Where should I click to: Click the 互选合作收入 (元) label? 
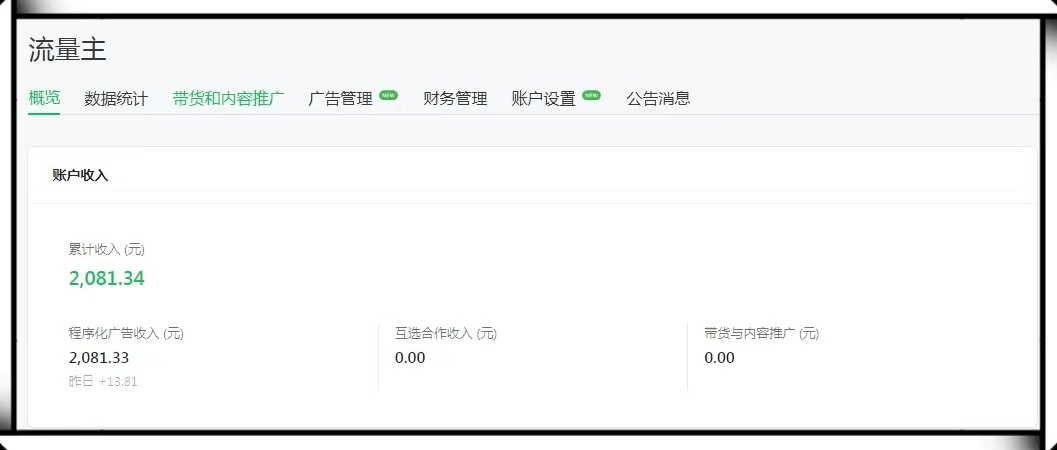446,333
